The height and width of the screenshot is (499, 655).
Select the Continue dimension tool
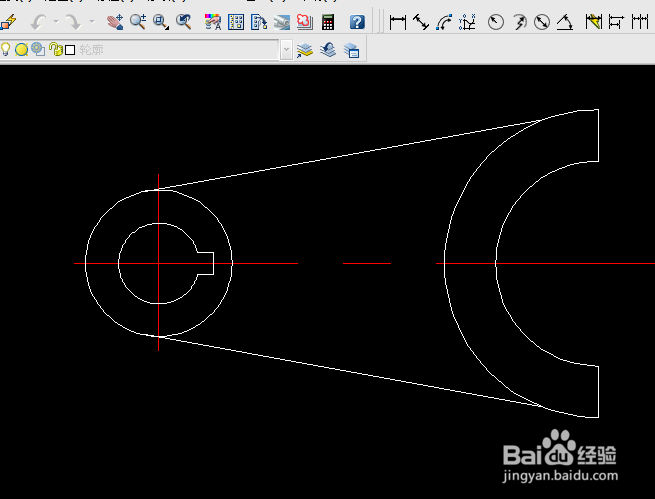[640, 22]
